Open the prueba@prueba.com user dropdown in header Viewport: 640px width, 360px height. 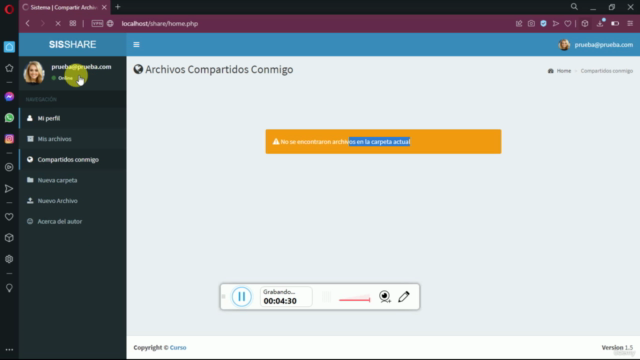tap(596, 45)
